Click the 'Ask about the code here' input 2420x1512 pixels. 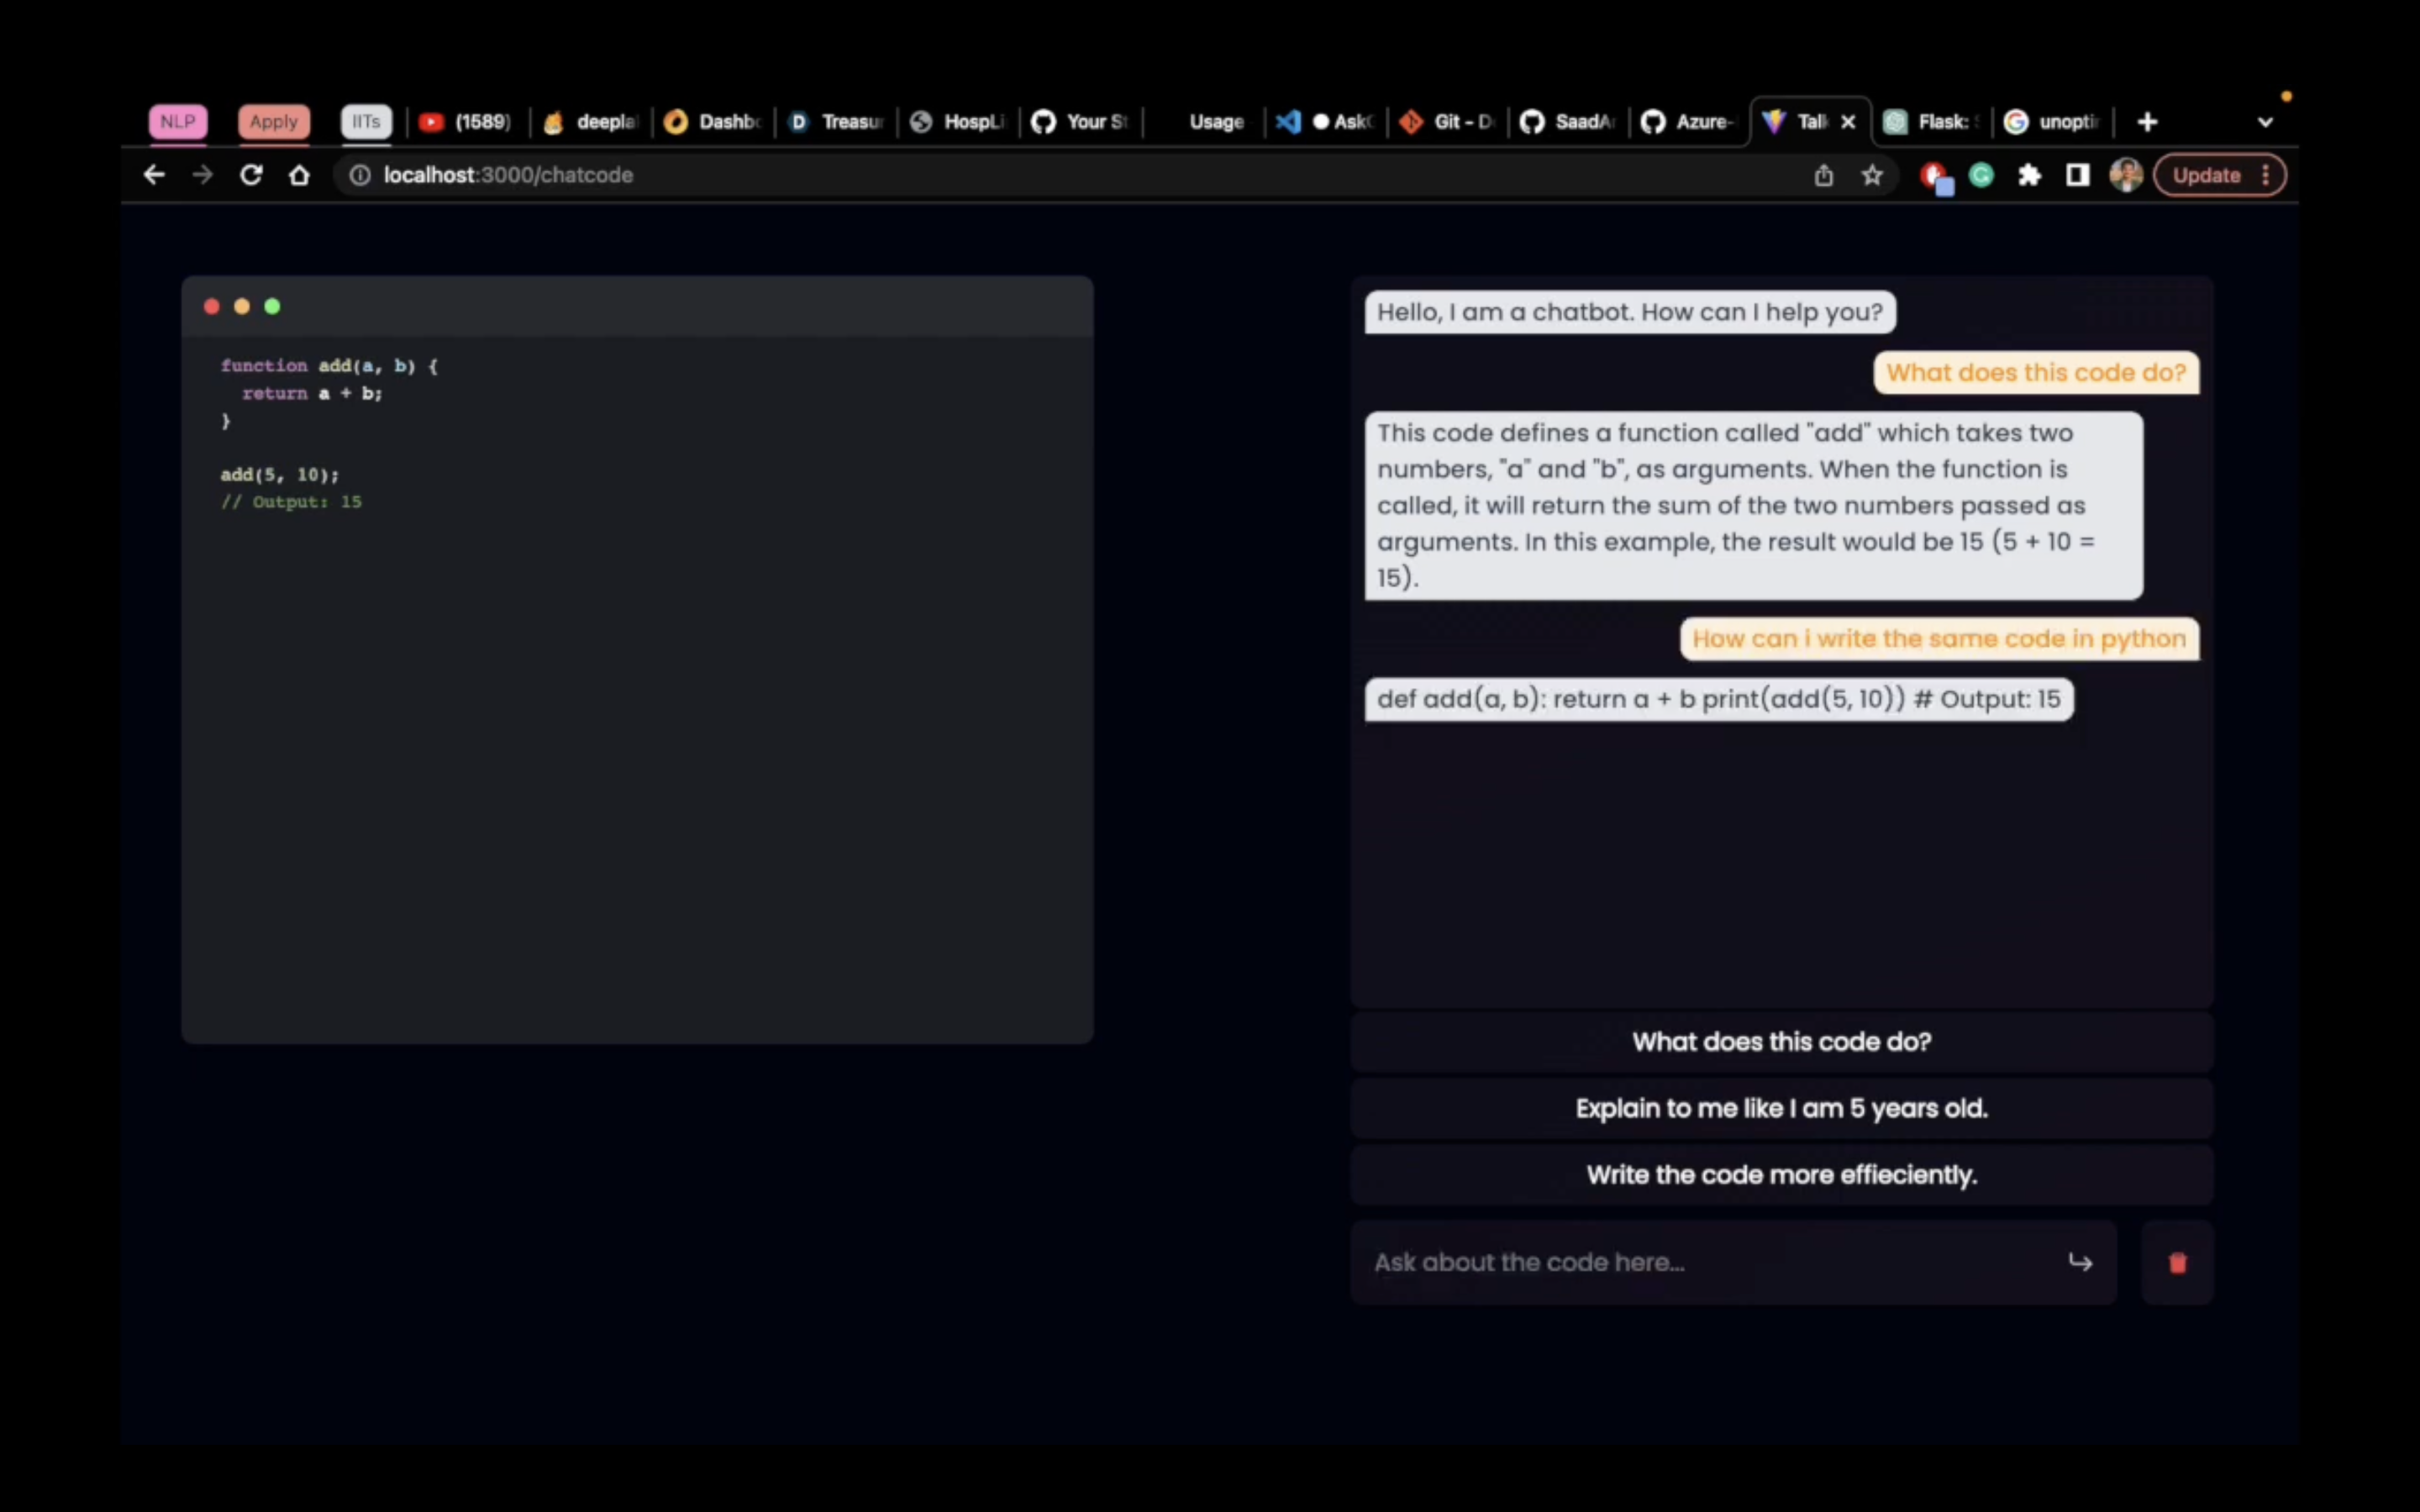tap(1700, 1262)
